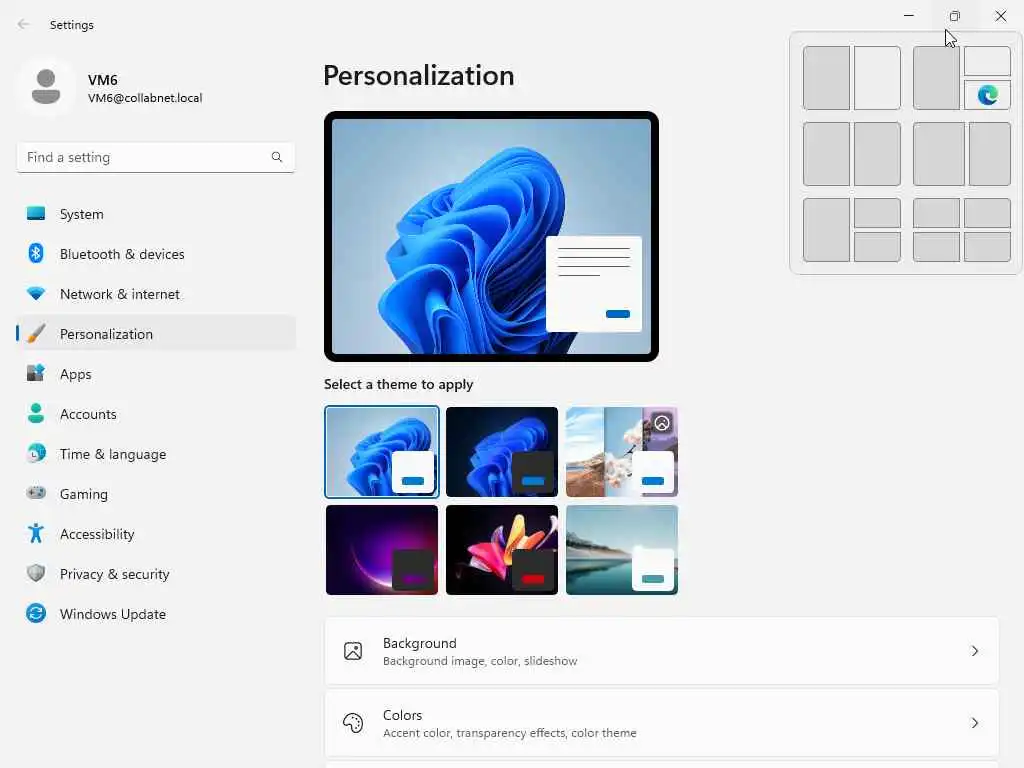
Task: Open Accounts settings
Action: click(x=155, y=414)
